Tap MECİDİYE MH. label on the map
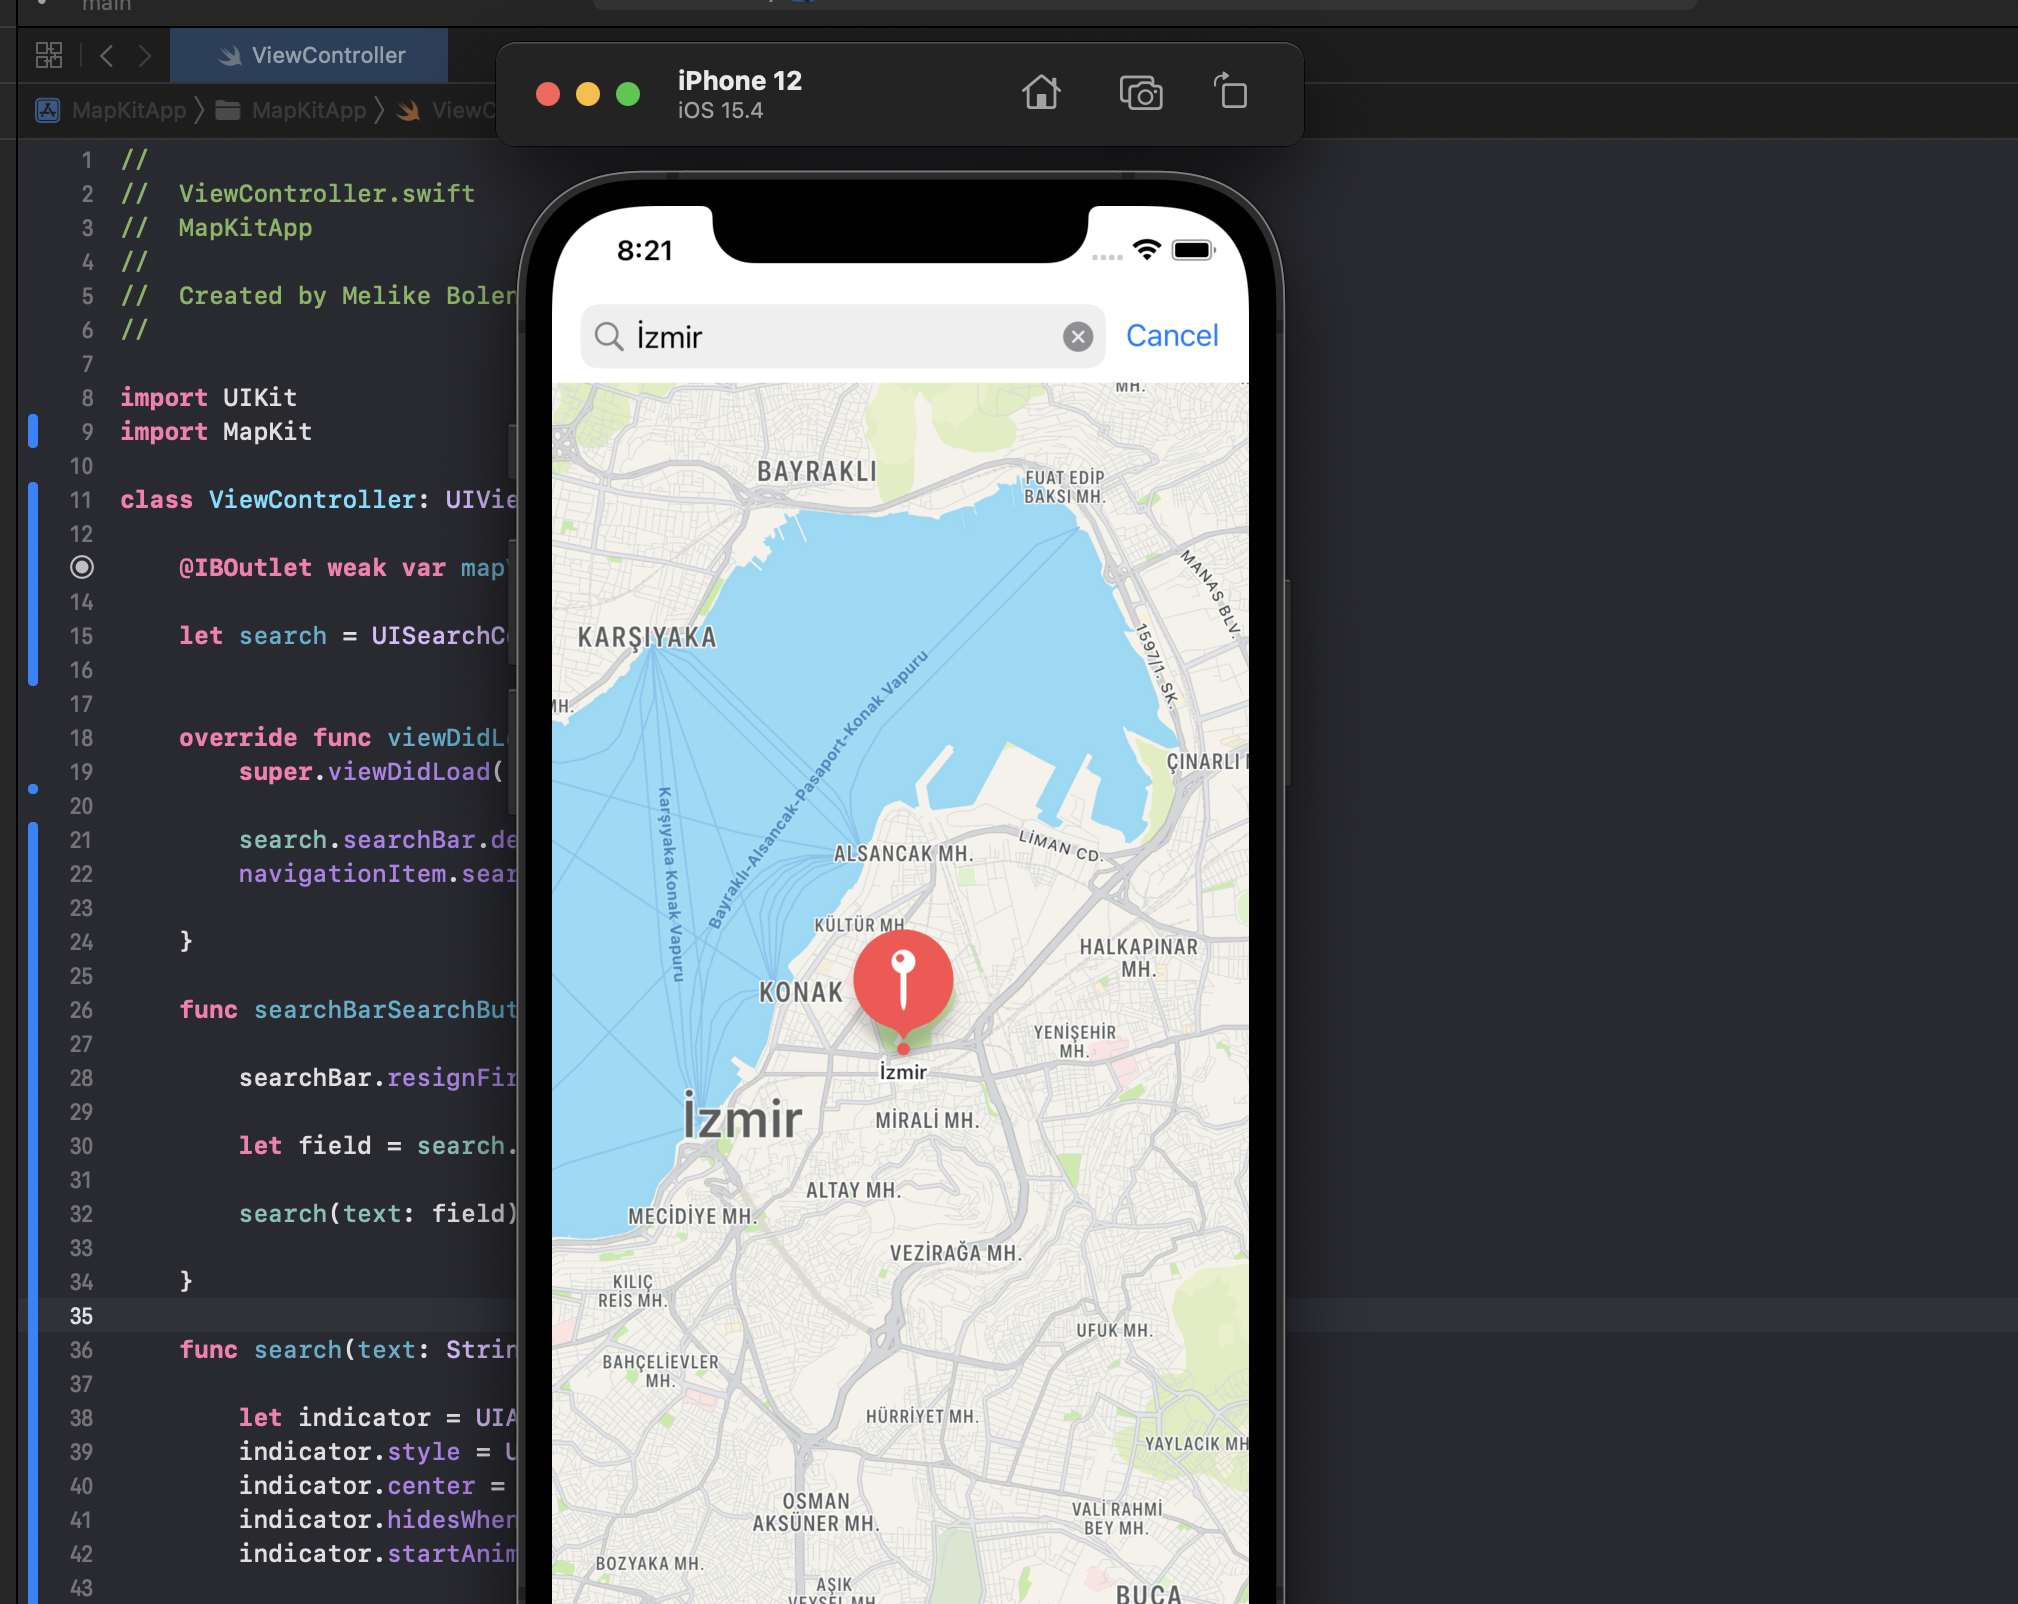Viewport: 2018px width, 1604px height. click(x=691, y=1216)
